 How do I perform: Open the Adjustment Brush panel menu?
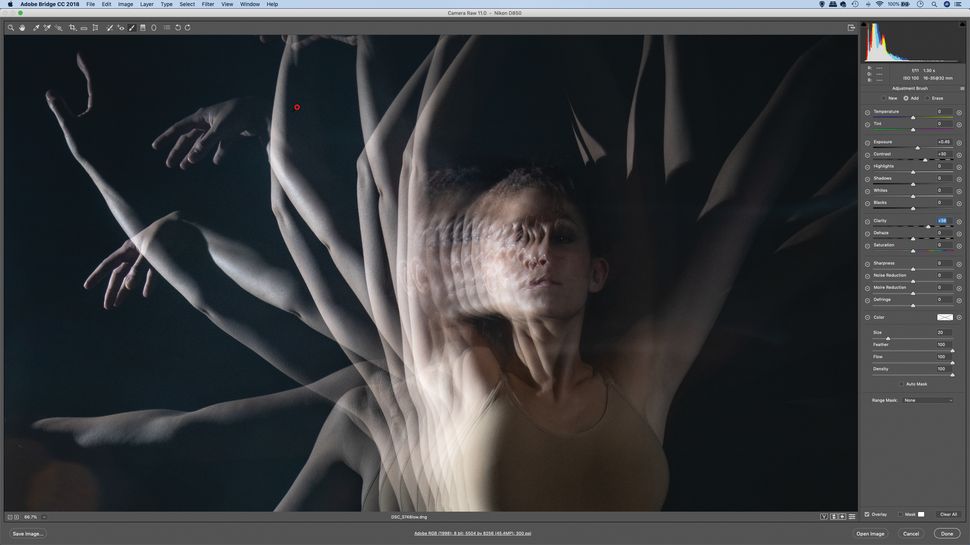962,88
